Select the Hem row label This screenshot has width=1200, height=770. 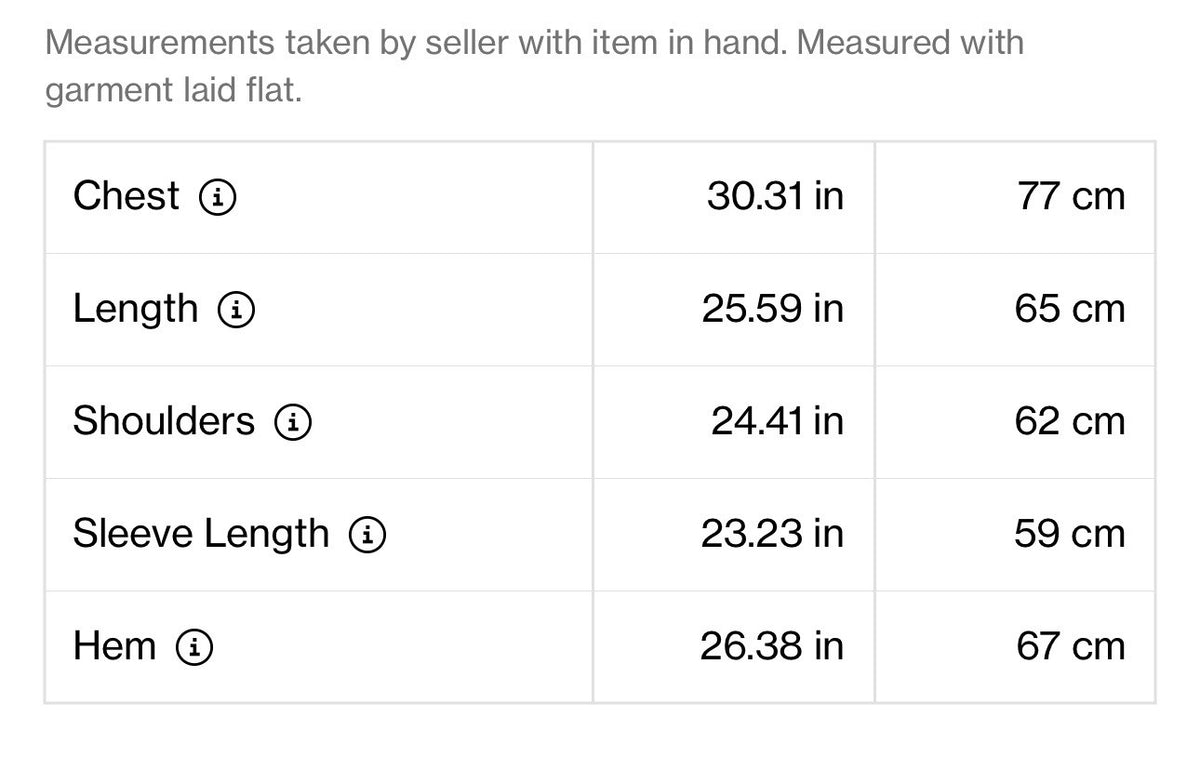(114, 646)
